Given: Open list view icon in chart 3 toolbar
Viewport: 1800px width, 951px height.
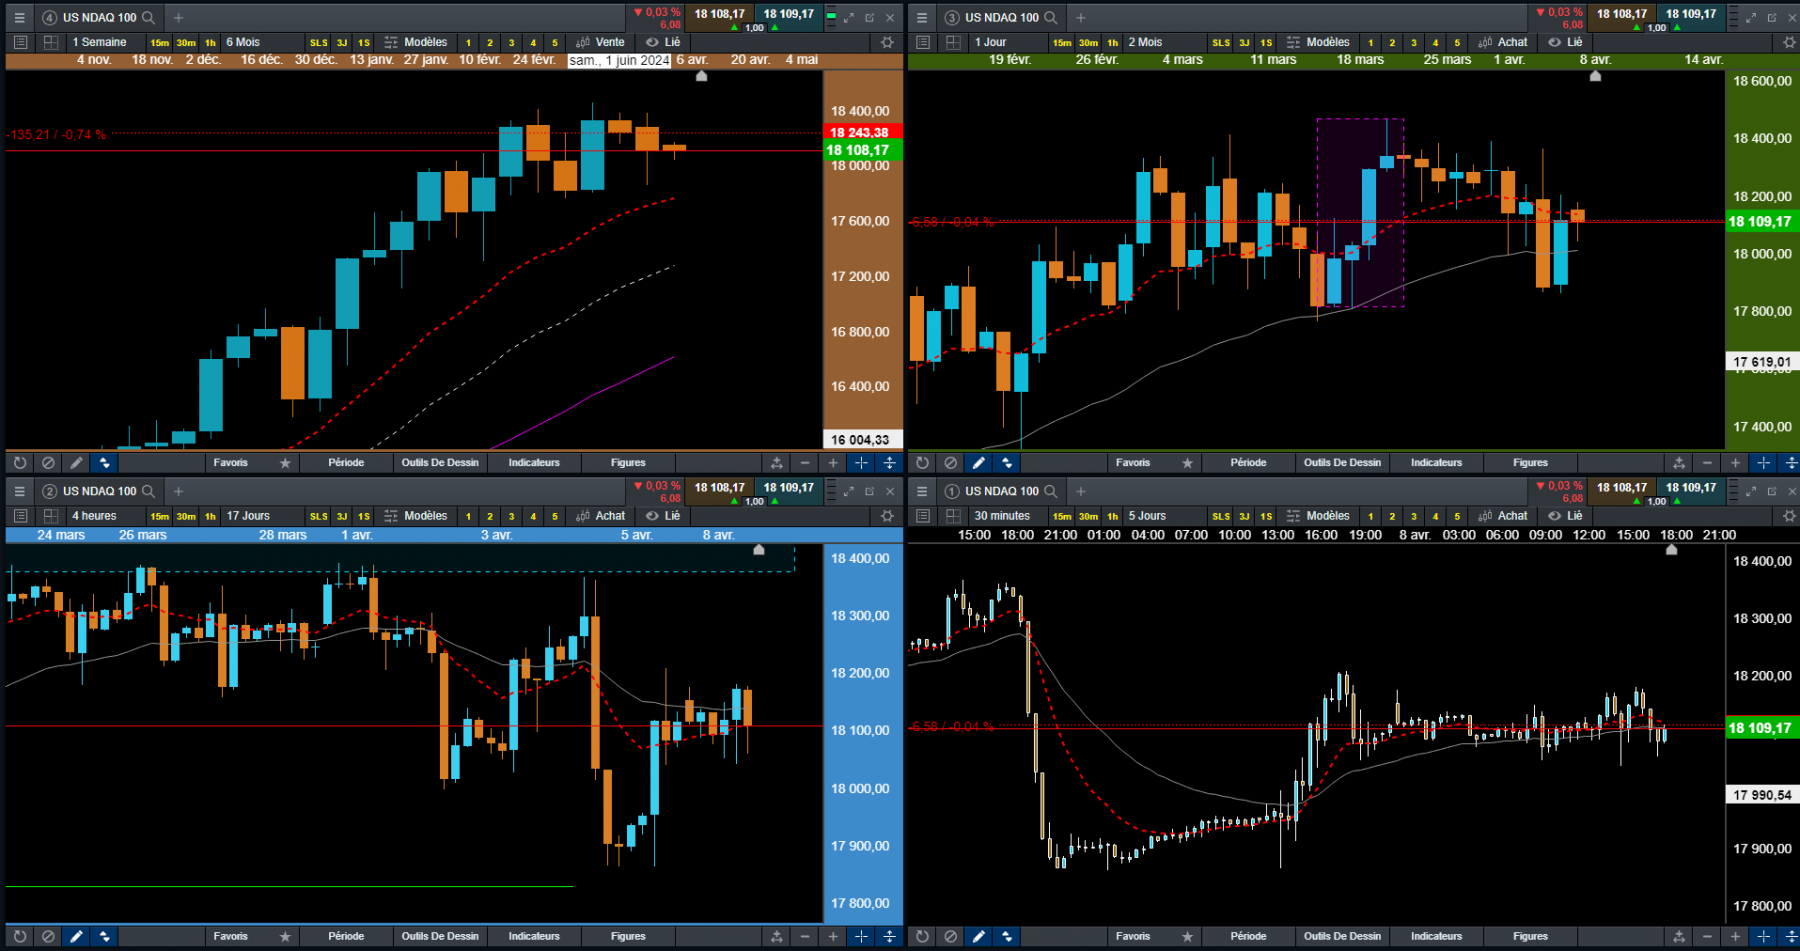Looking at the screenshot, I should point(923,42).
